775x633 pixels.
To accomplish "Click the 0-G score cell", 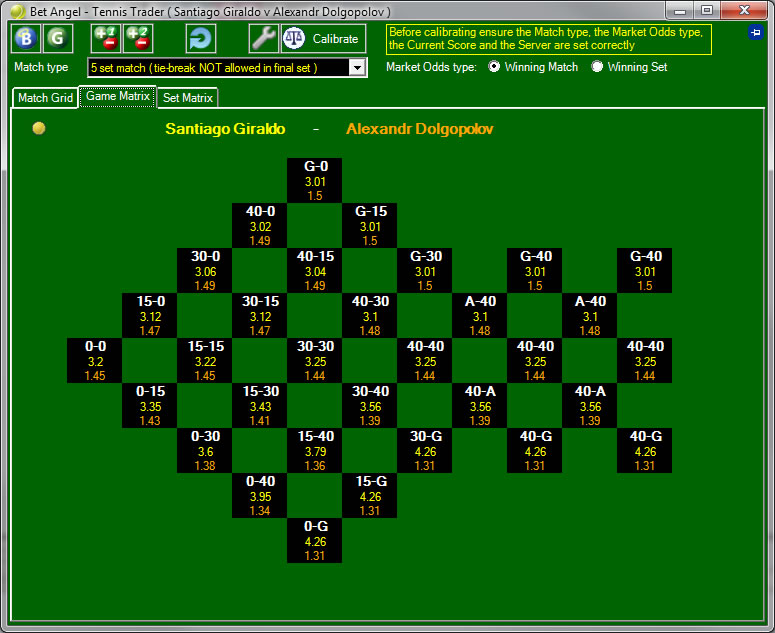I will (314, 540).
